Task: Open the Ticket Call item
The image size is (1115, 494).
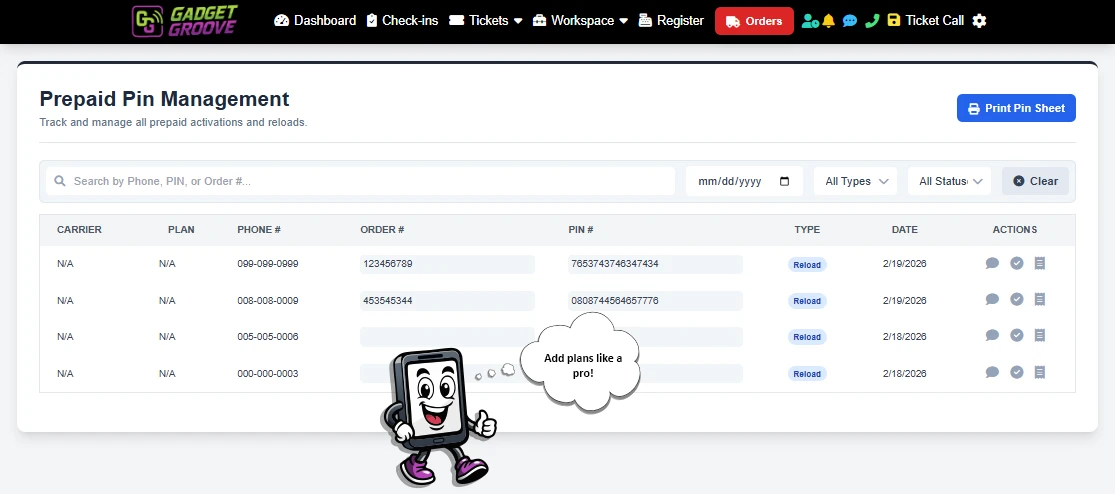Action: (x=925, y=21)
